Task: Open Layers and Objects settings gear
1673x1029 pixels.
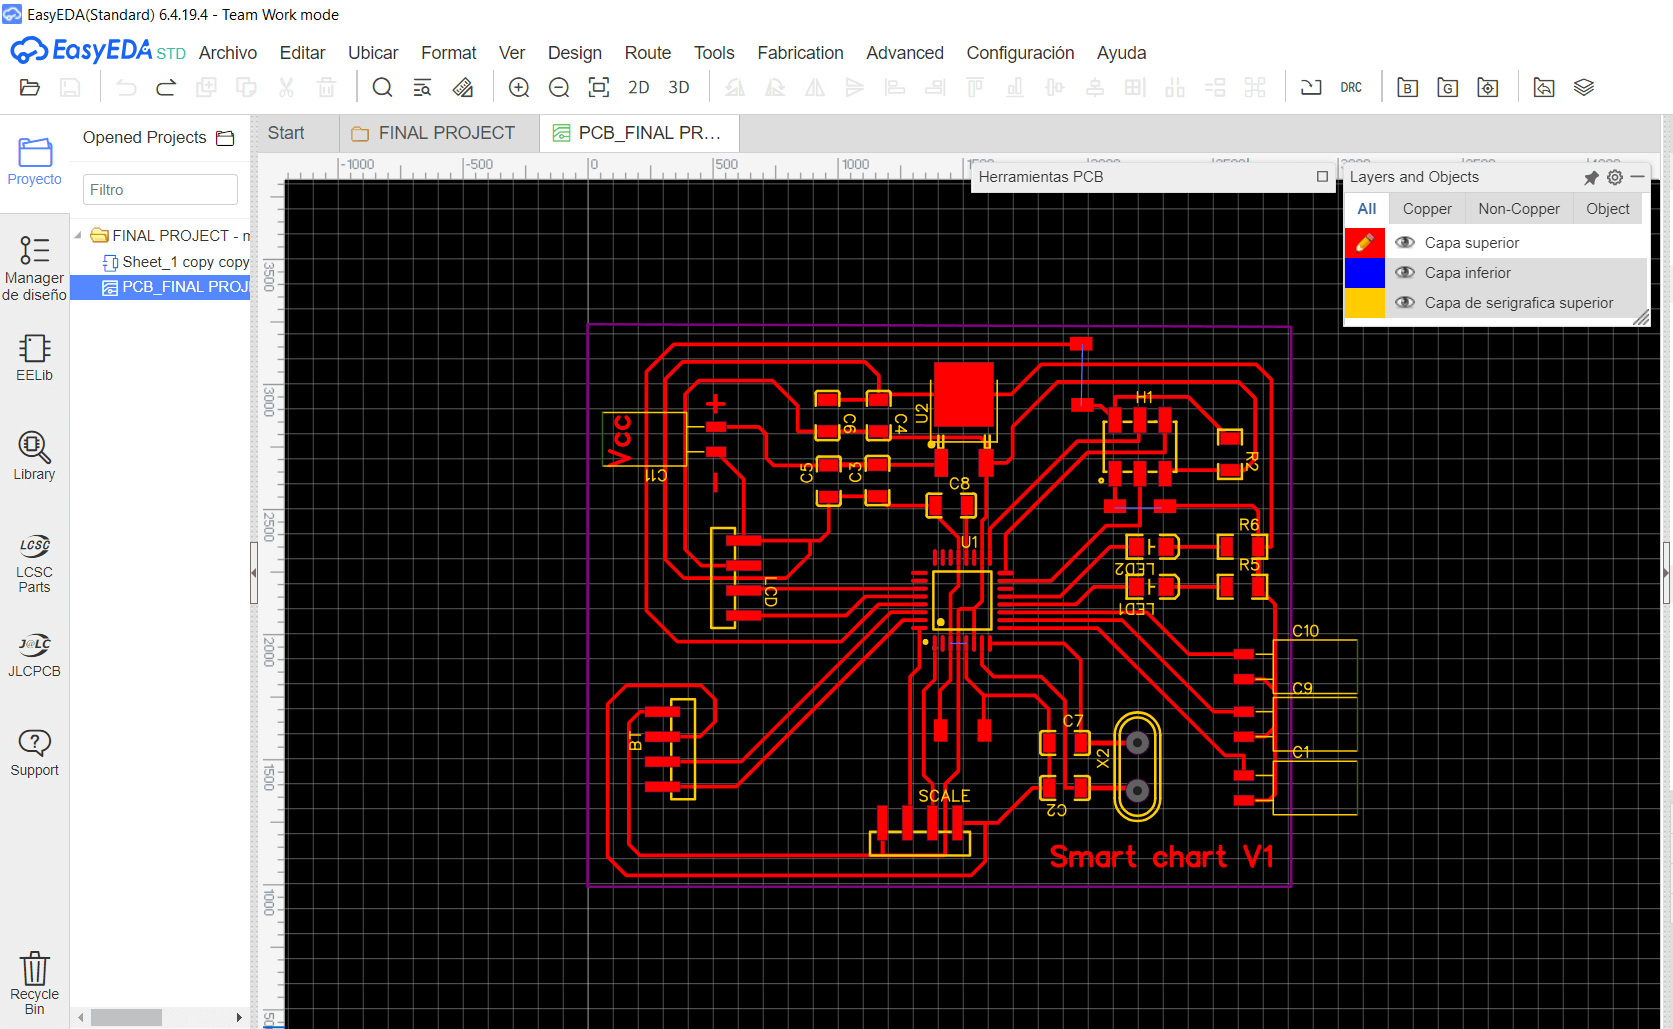Action: pos(1615,177)
